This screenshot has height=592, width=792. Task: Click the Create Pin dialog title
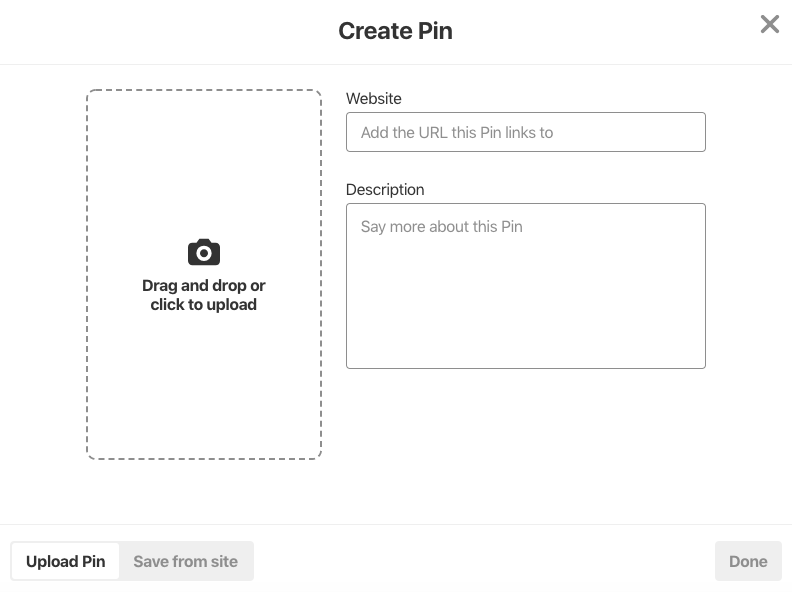[395, 31]
